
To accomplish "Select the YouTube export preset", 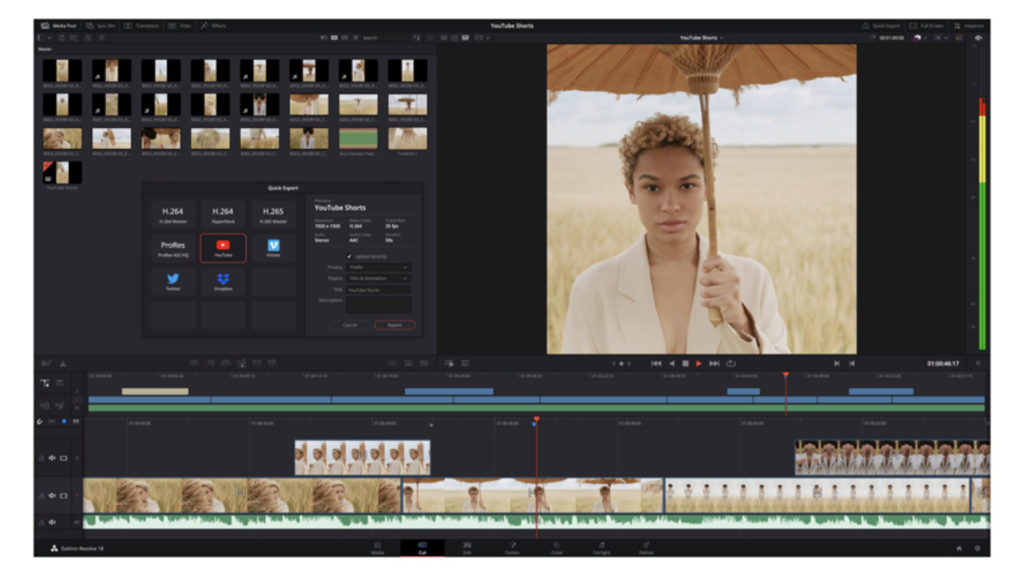I will [x=223, y=248].
